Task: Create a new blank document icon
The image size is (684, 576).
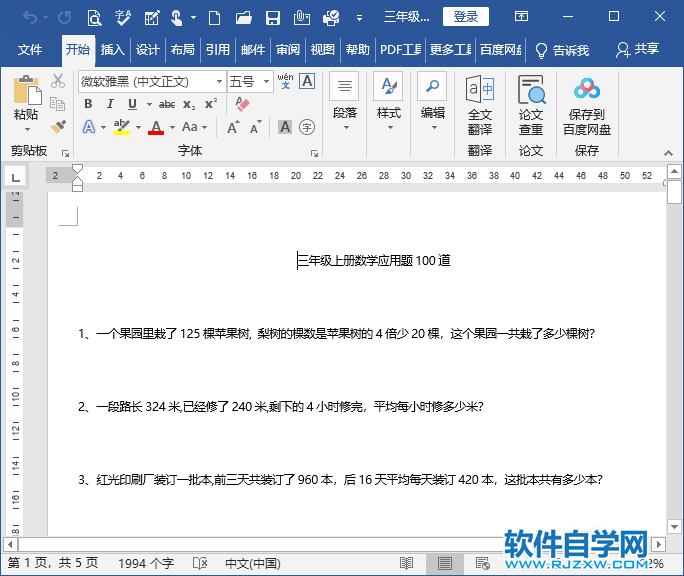Action: coord(214,18)
